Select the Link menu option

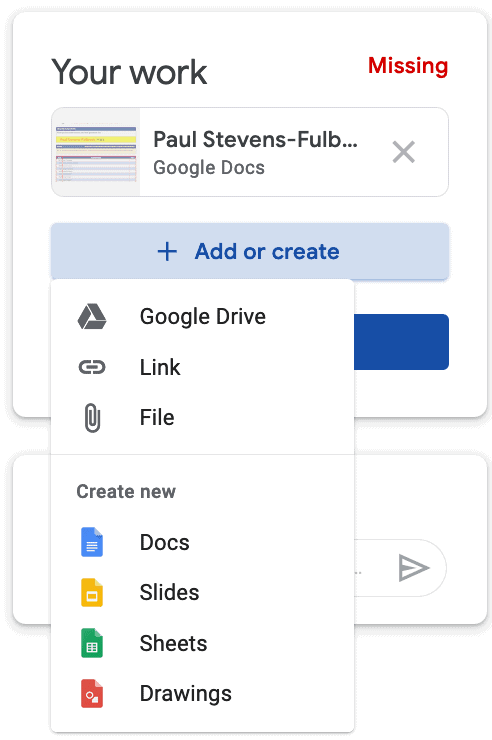(x=202, y=367)
